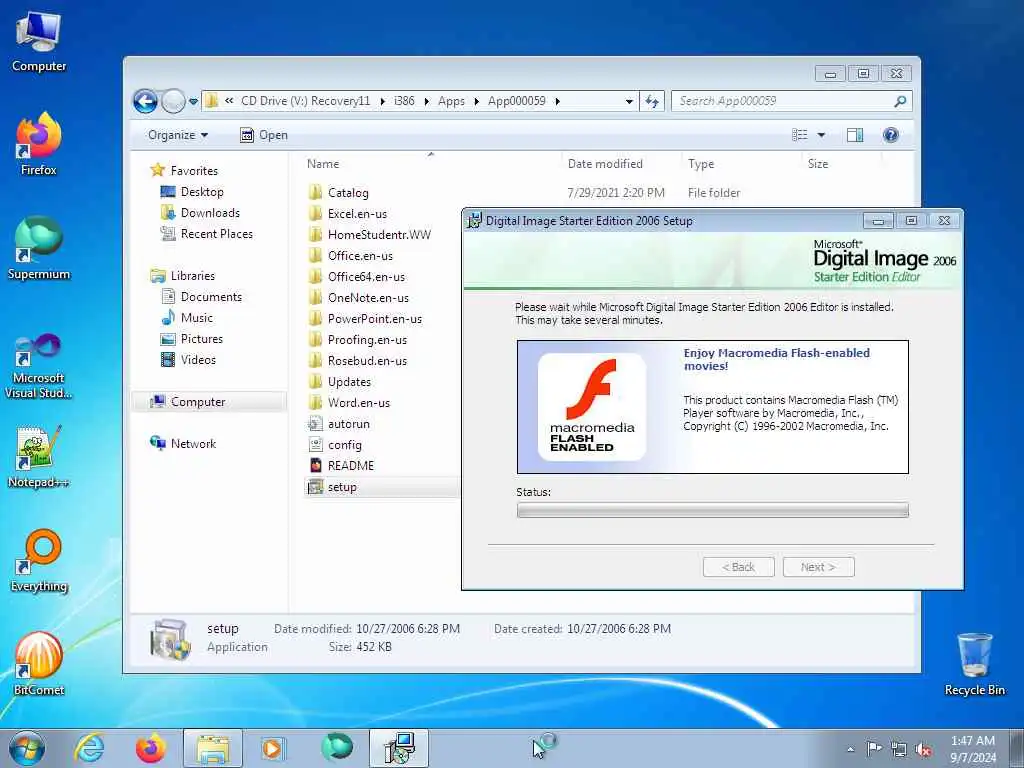Viewport: 1024px width, 768px height.
Task: Sort by the Size column header
Action: pyautogui.click(x=841, y=164)
